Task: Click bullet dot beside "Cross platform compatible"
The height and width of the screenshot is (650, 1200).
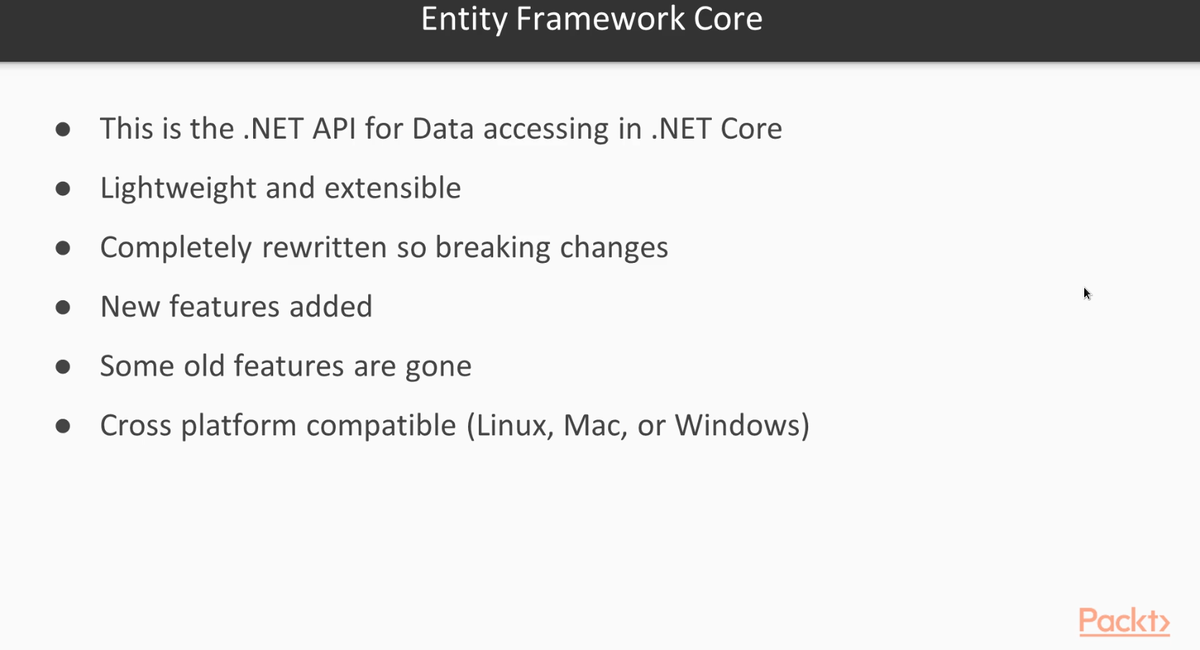Action: tap(63, 427)
